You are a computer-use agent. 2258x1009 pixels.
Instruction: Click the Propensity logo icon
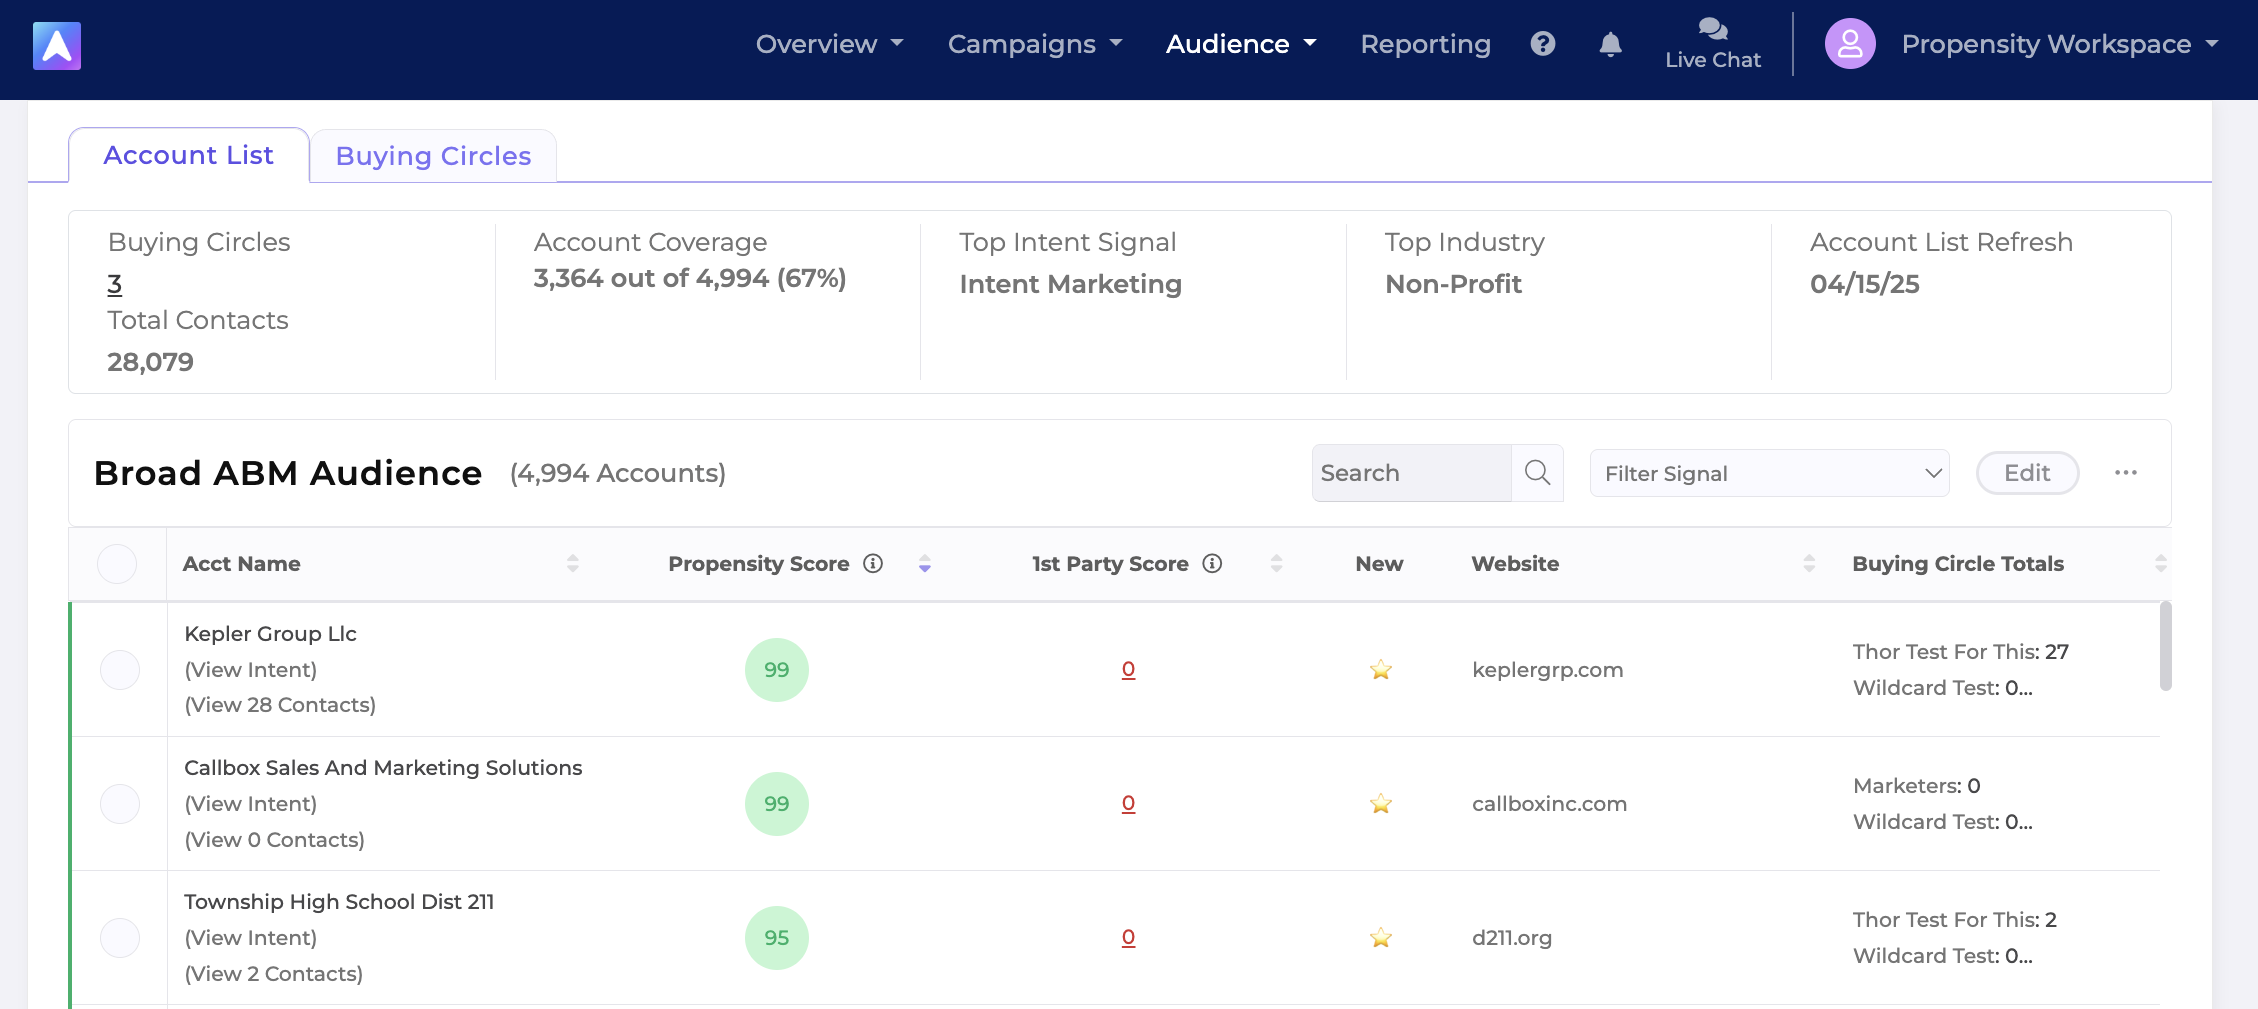pyautogui.click(x=57, y=46)
